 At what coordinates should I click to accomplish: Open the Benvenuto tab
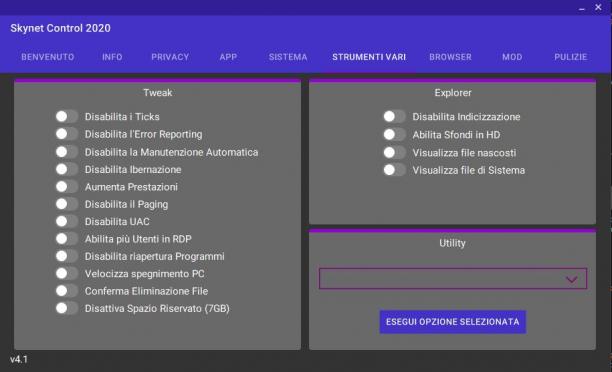click(48, 57)
